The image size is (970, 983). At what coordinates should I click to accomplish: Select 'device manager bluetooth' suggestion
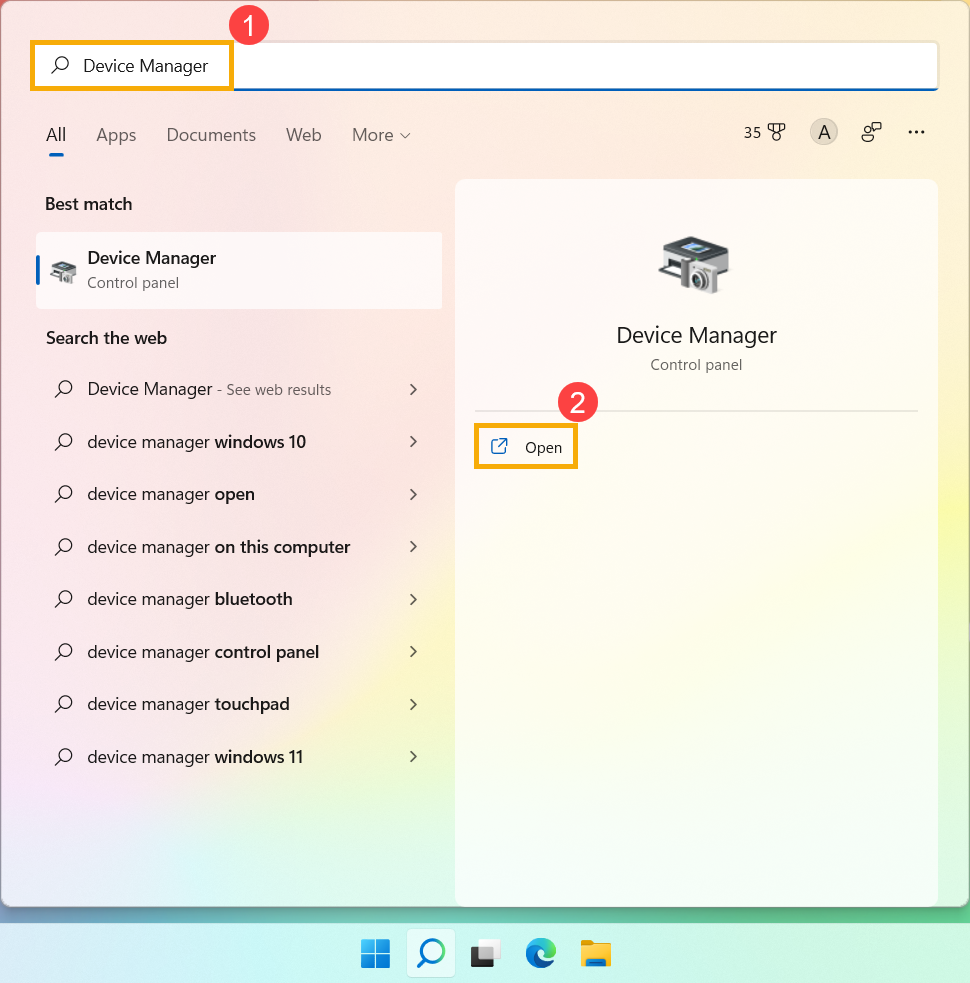[x=239, y=599]
